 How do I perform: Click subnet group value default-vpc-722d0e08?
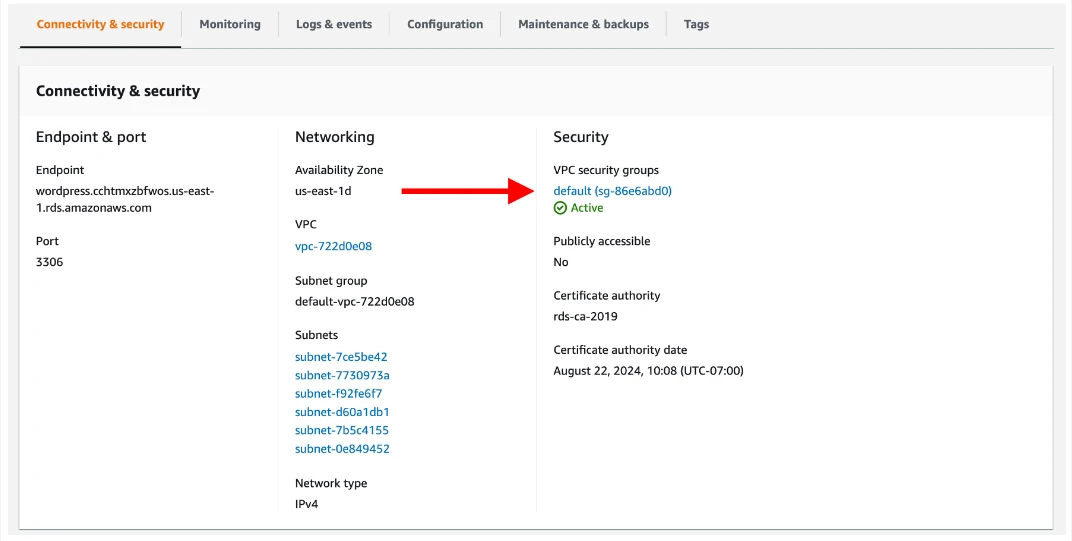point(355,301)
